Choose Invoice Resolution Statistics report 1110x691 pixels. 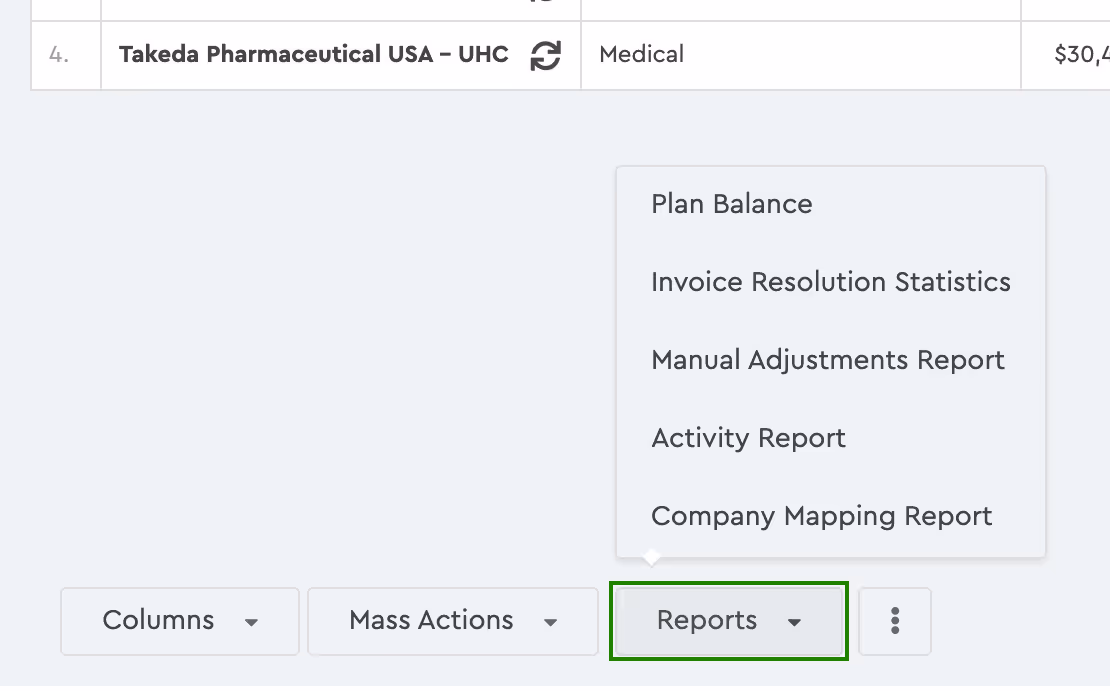point(830,282)
